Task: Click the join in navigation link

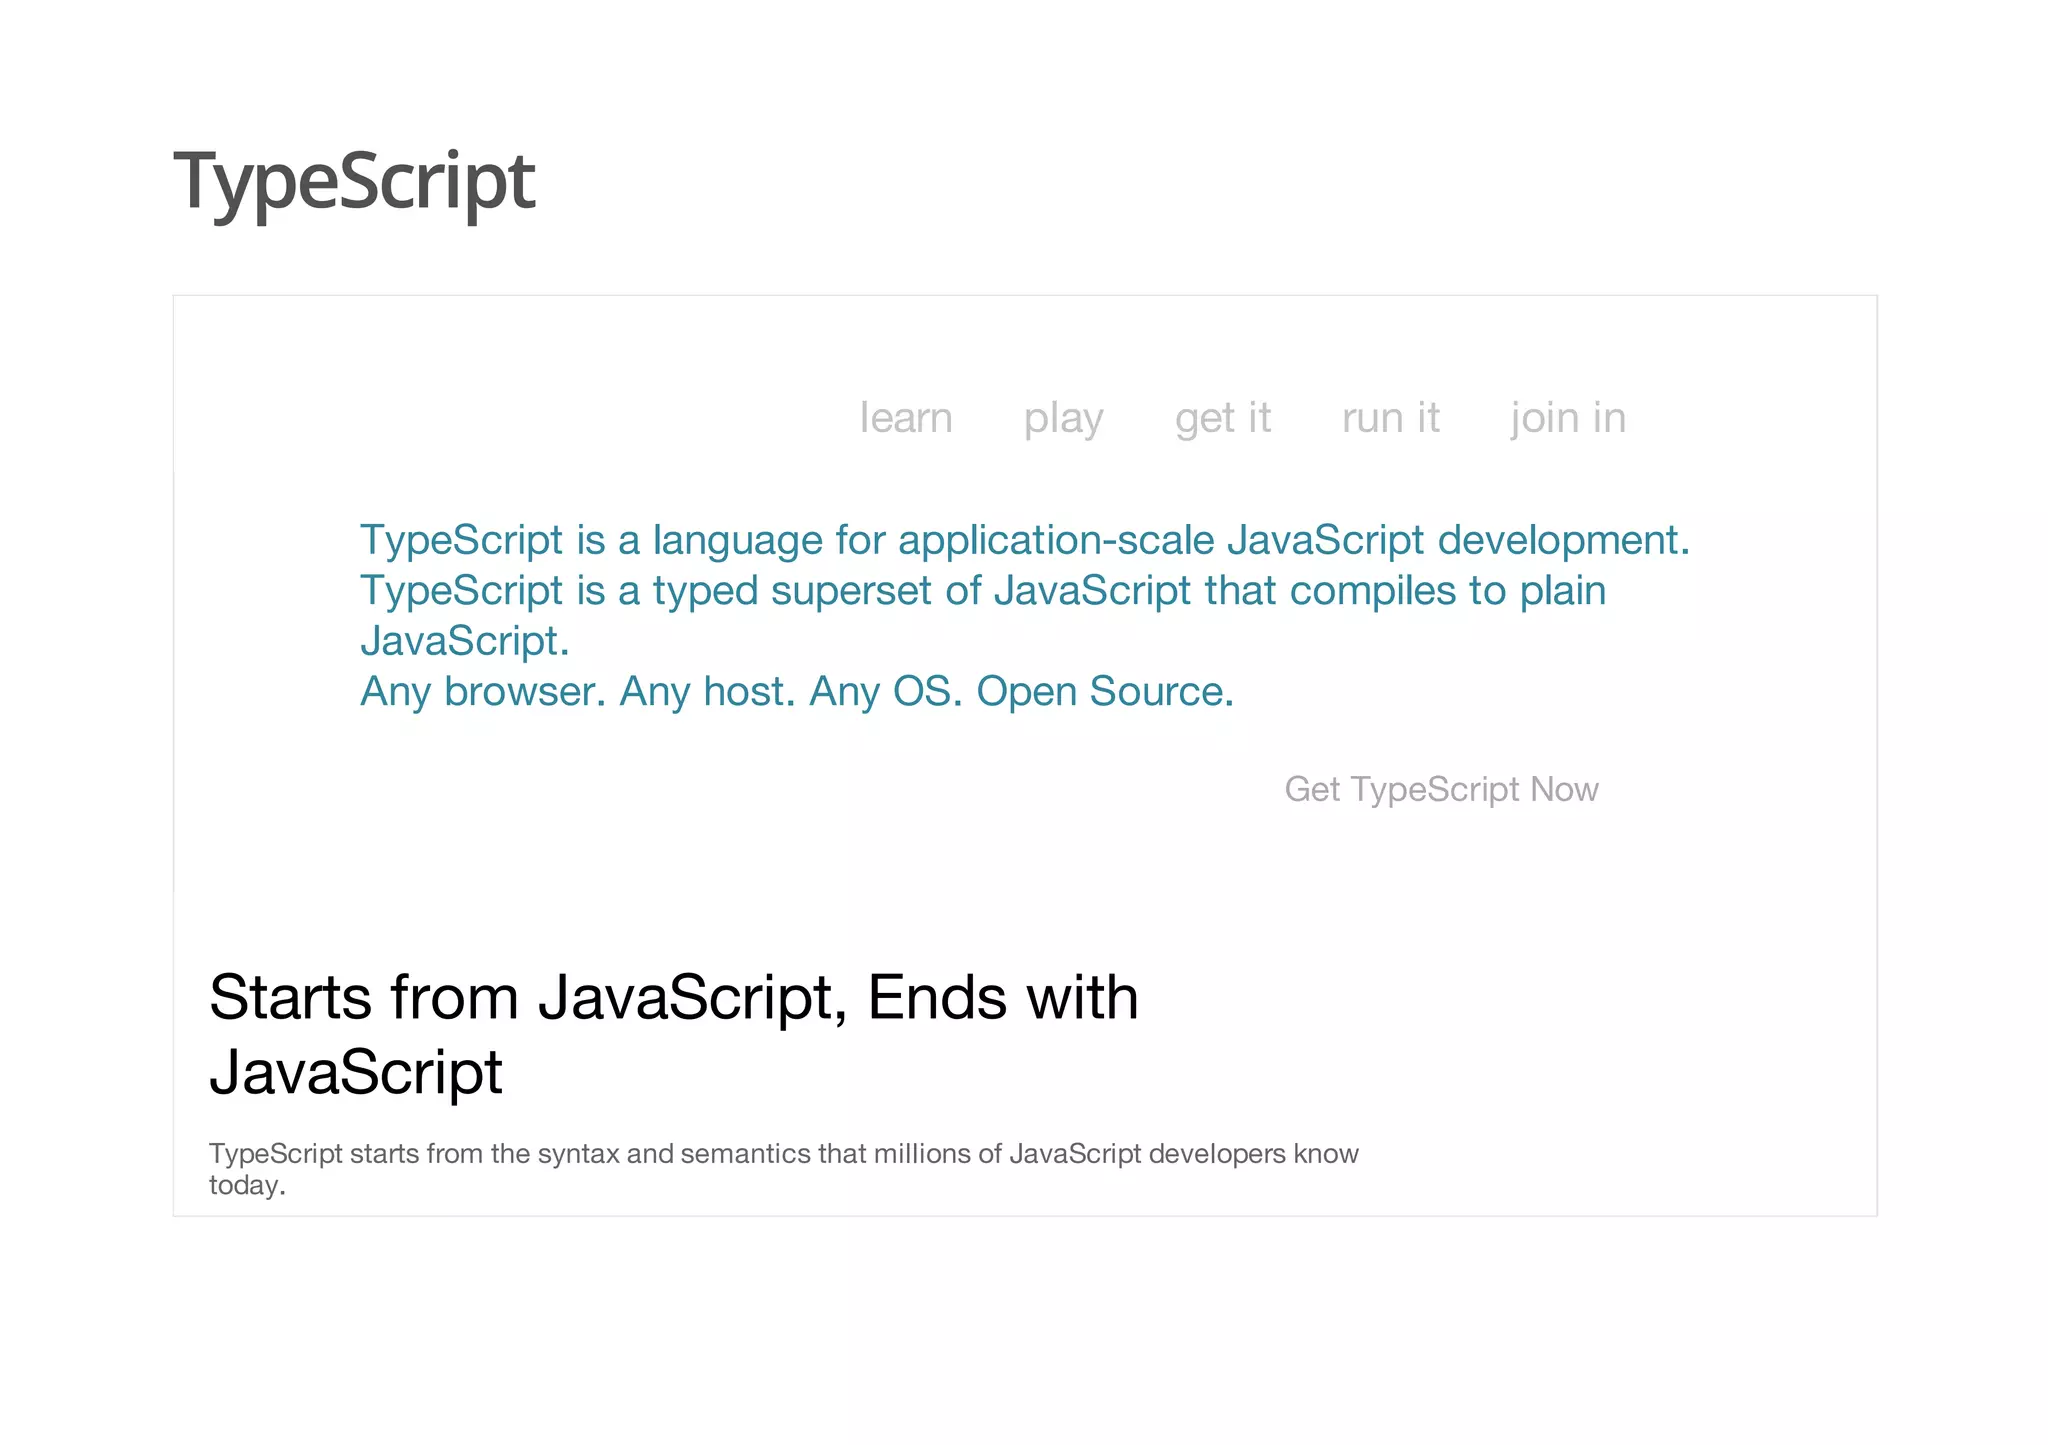Action: (1567, 418)
